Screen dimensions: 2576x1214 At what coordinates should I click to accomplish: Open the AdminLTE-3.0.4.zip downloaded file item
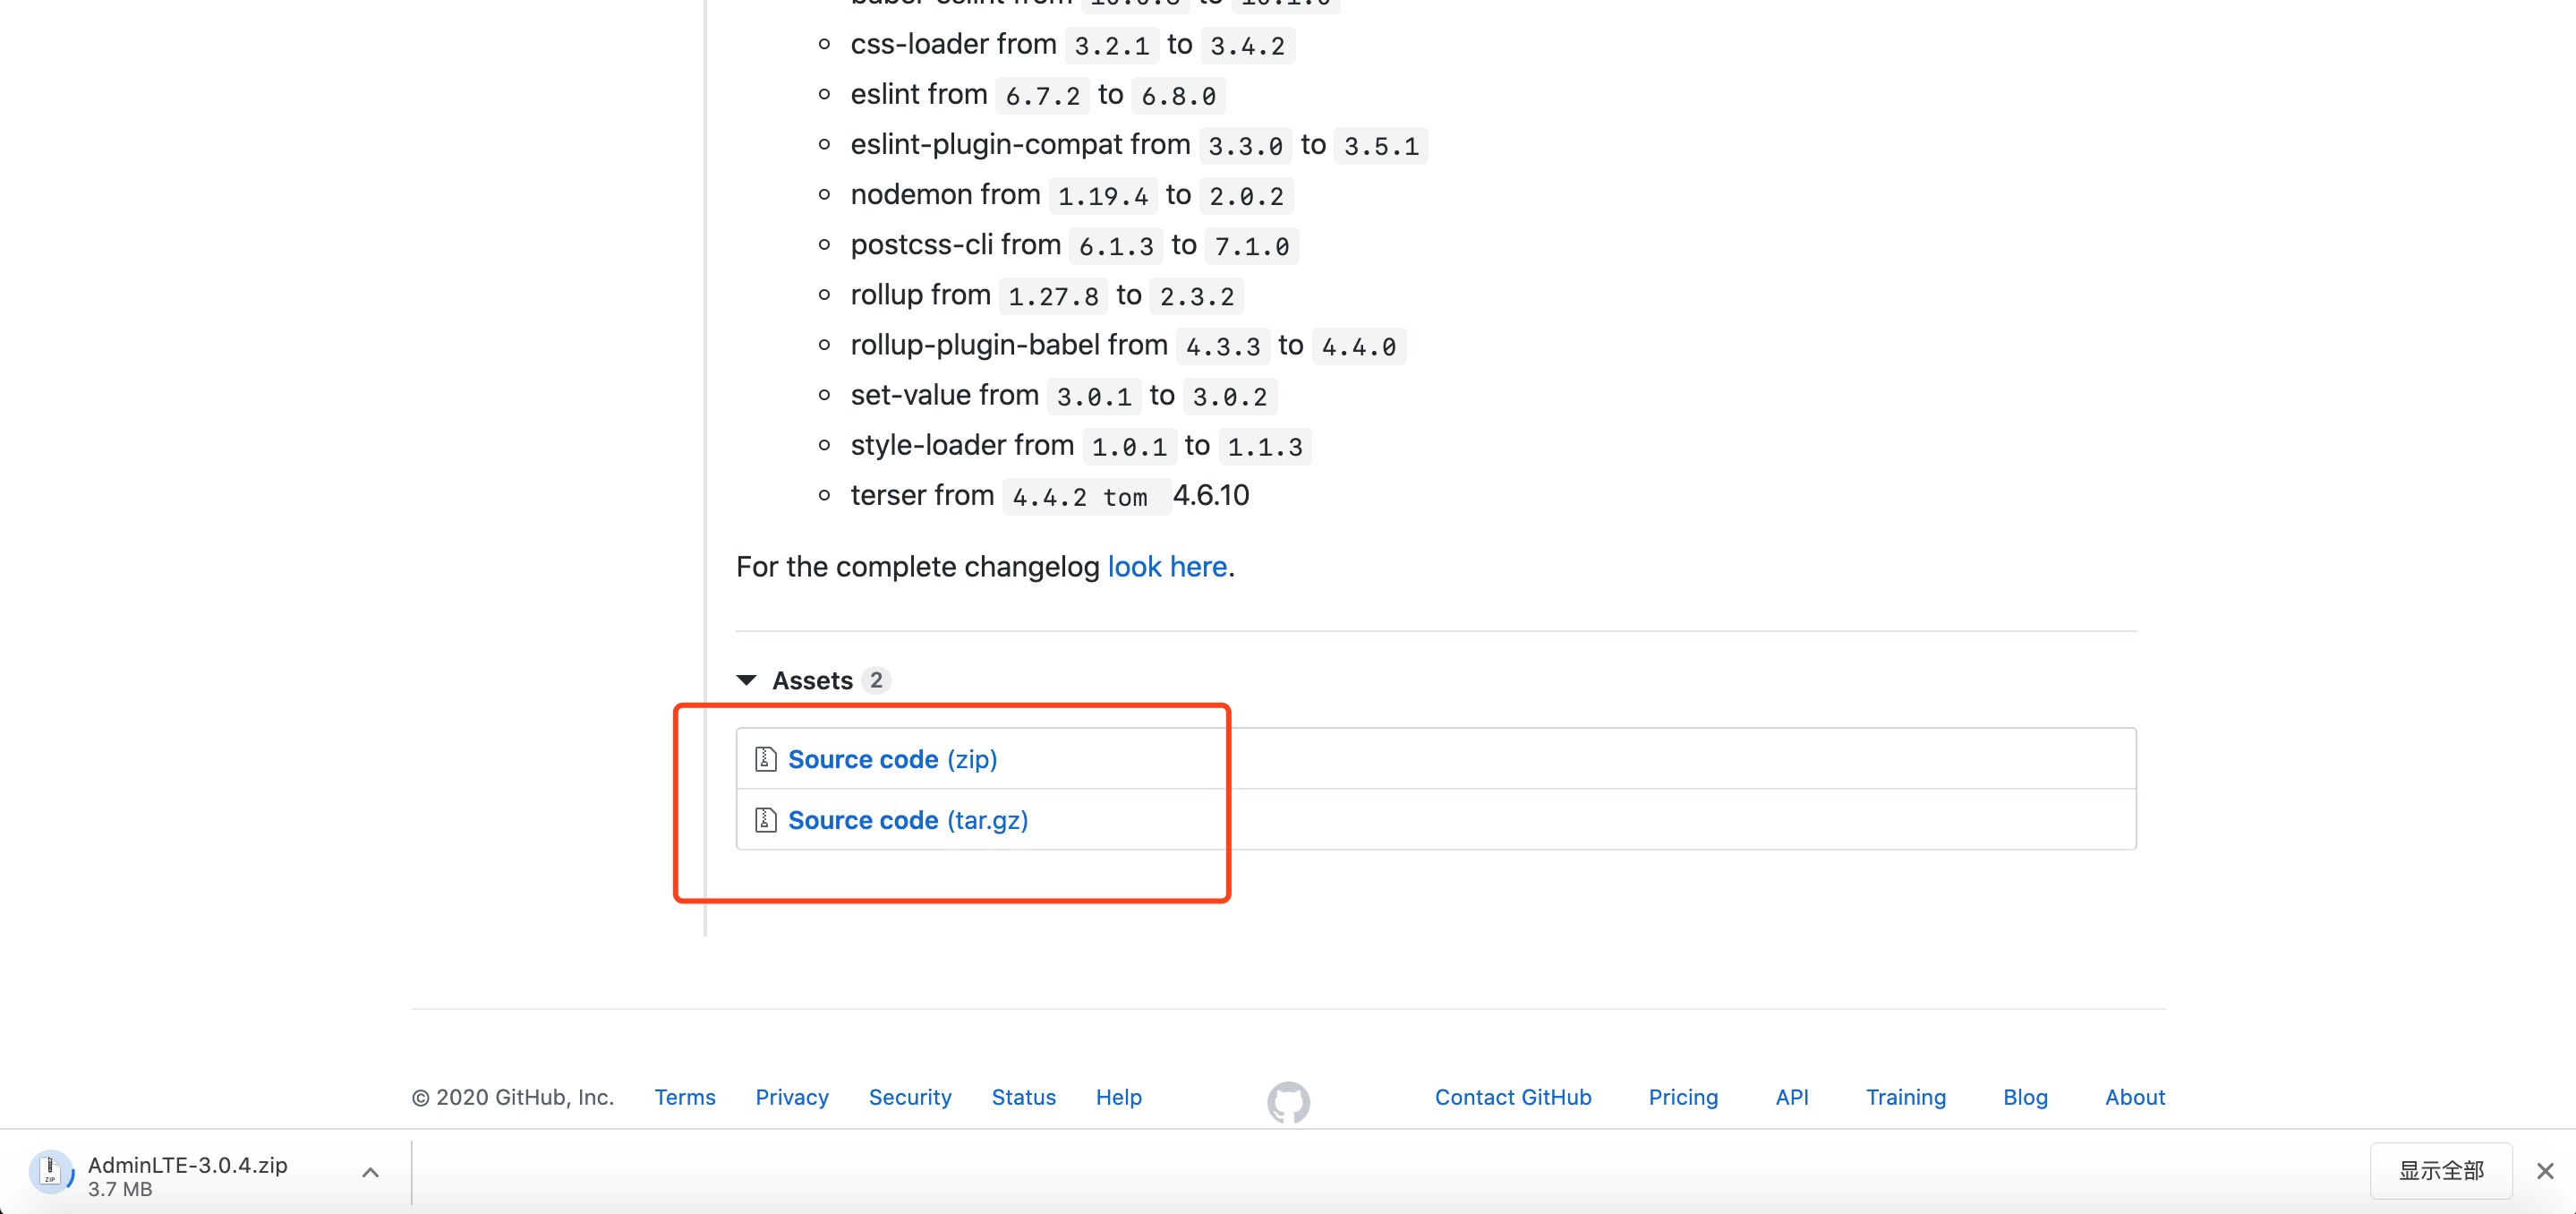point(188,1172)
